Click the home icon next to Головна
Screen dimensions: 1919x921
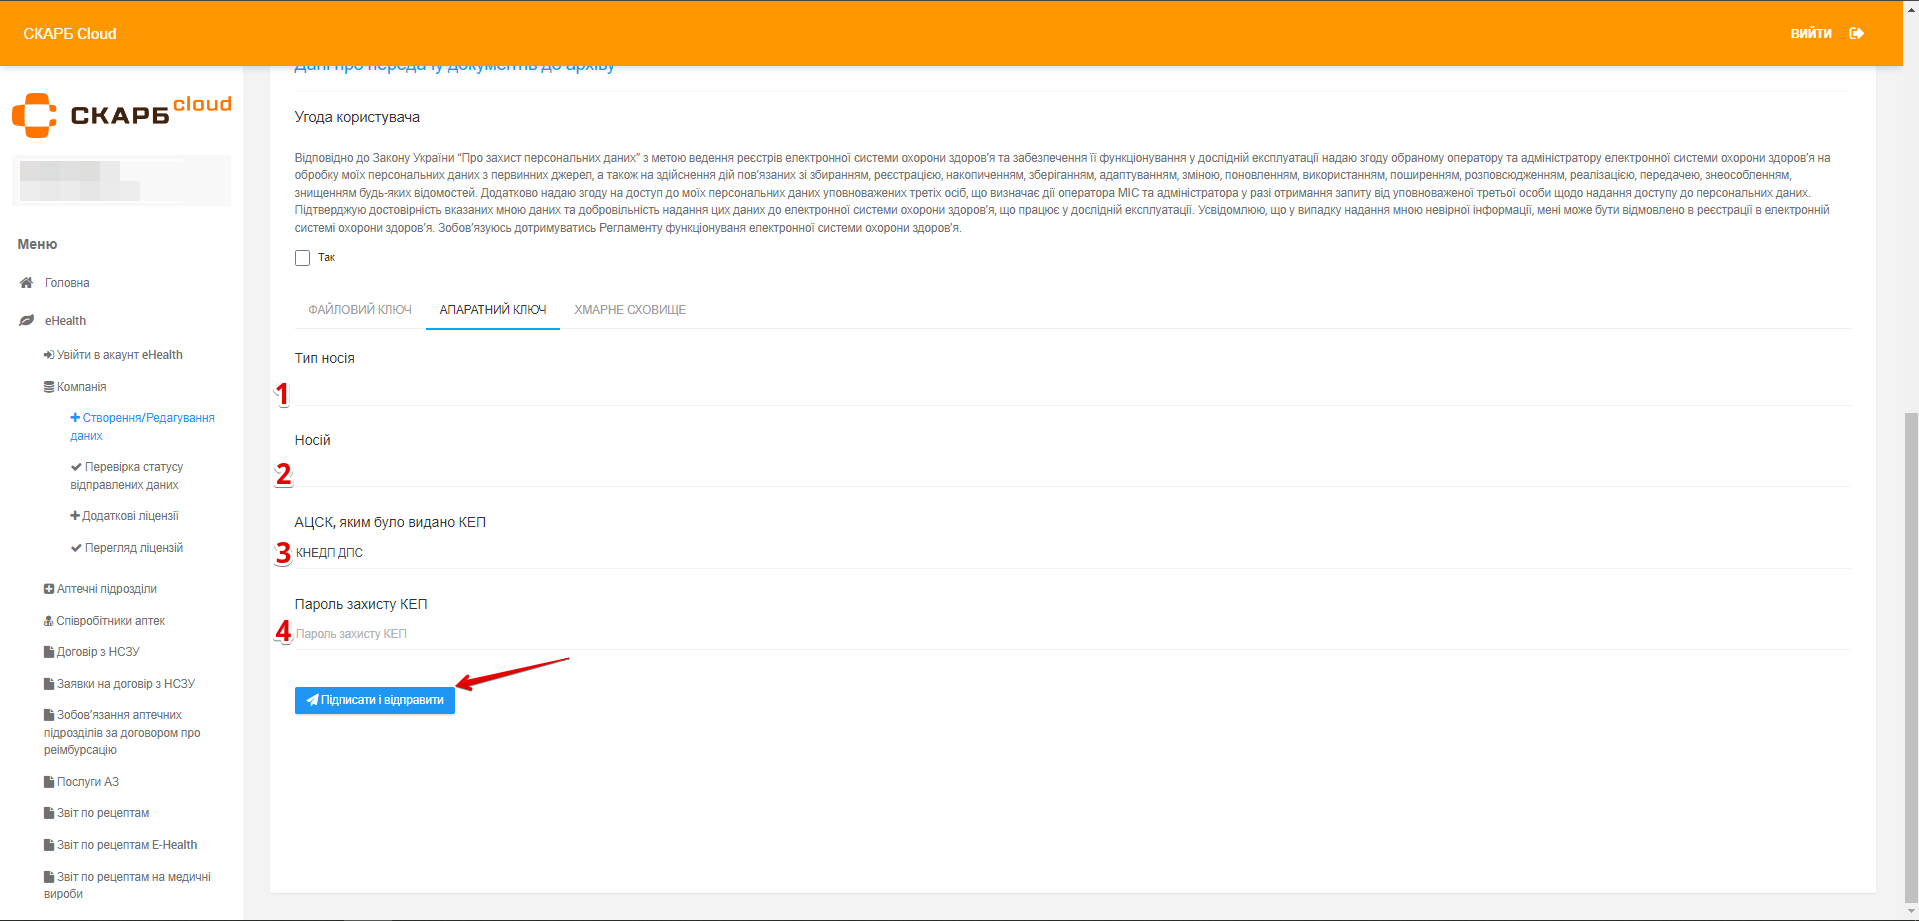pyautogui.click(x=27, y=283)
